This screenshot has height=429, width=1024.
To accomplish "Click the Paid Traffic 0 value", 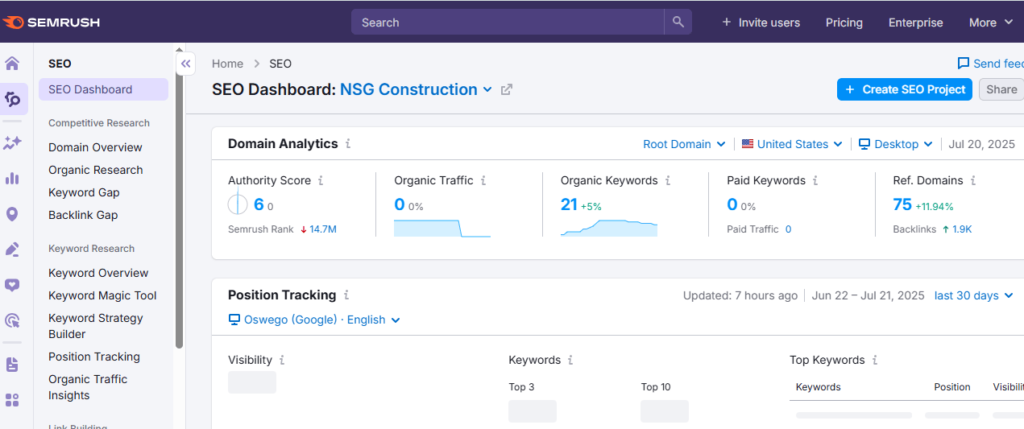I will 788,229.
